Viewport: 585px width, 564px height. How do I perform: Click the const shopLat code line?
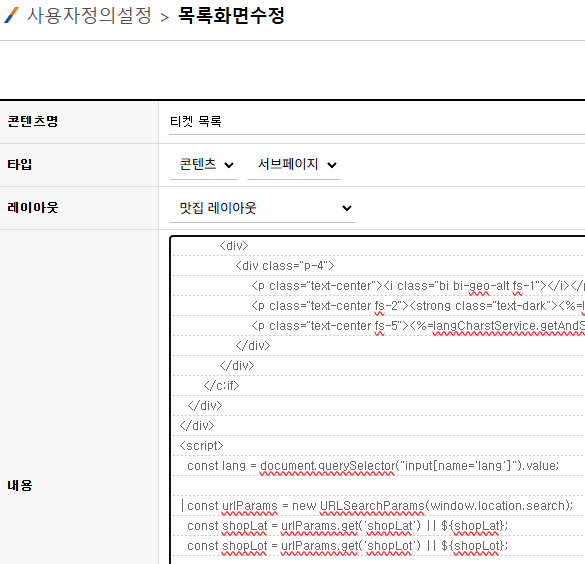(x=347, y=526)
